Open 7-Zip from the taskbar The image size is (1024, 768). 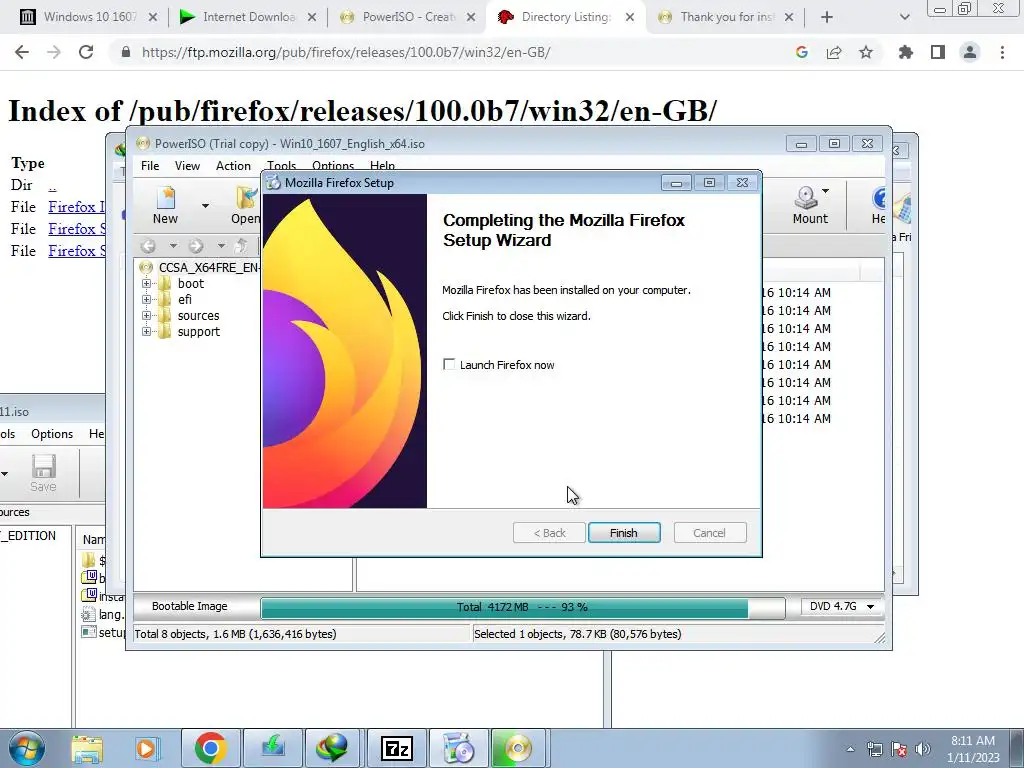(x=397, y=748)
